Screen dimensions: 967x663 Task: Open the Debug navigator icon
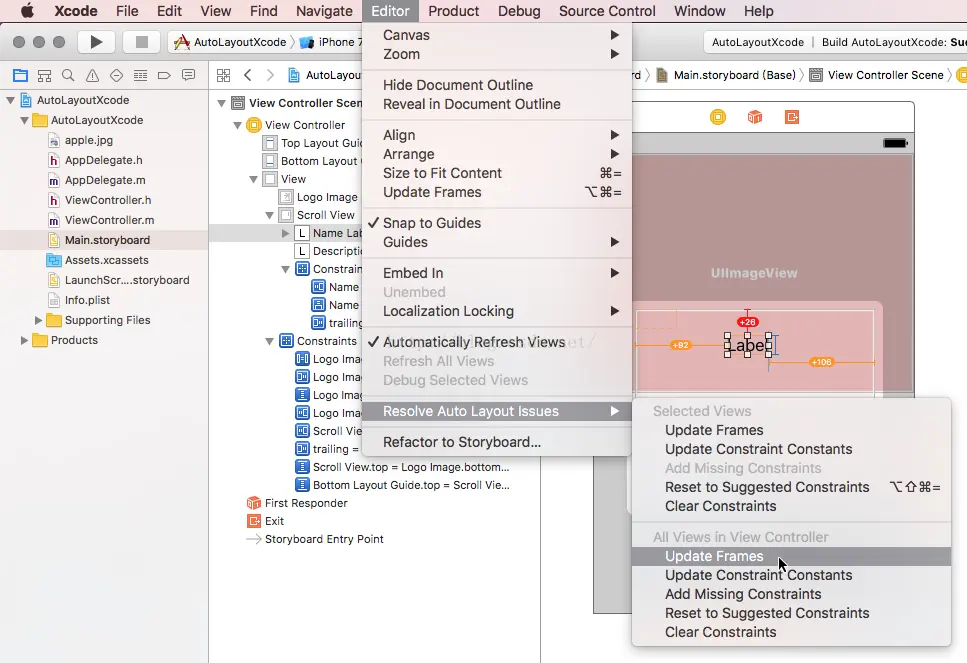point(141,75)
